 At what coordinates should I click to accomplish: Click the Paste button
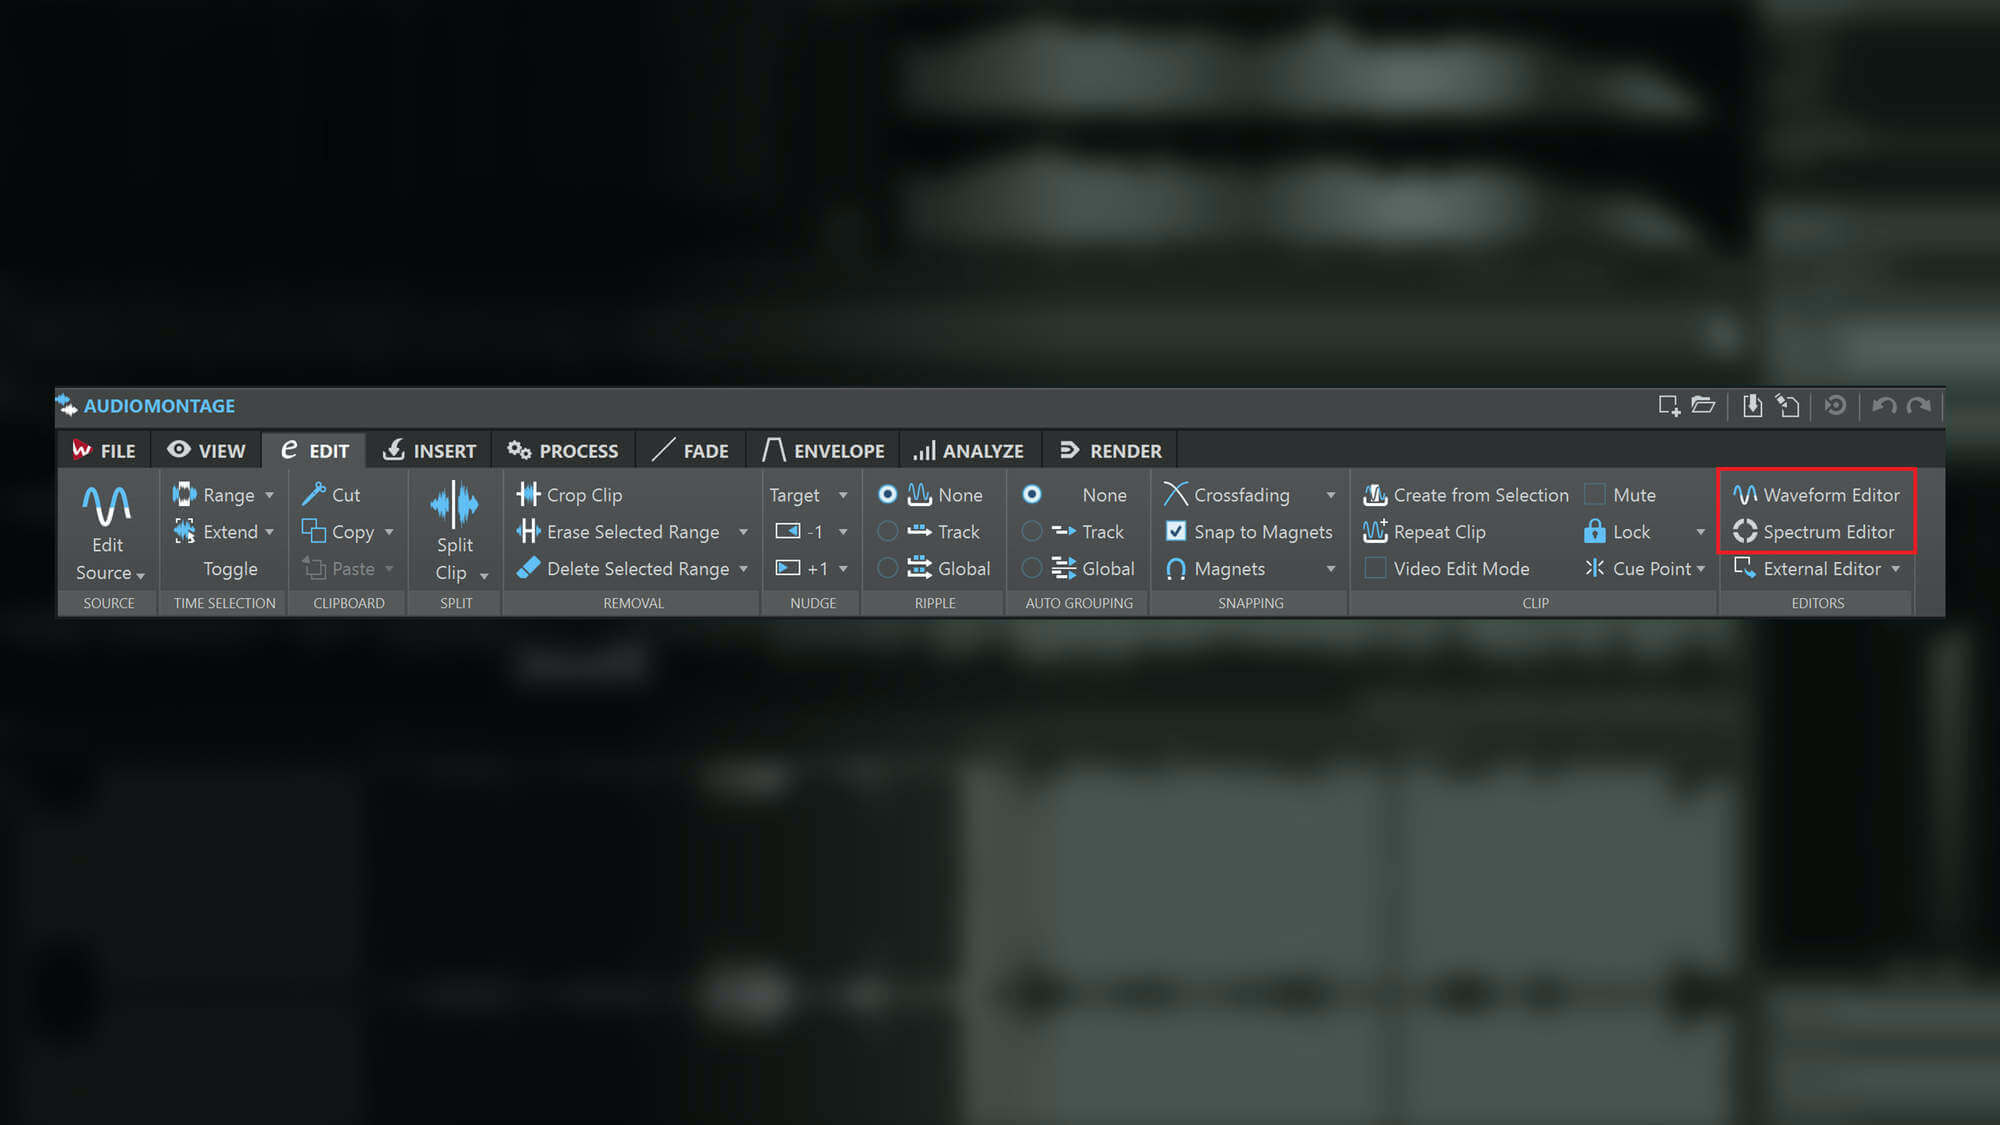point(340,568)
